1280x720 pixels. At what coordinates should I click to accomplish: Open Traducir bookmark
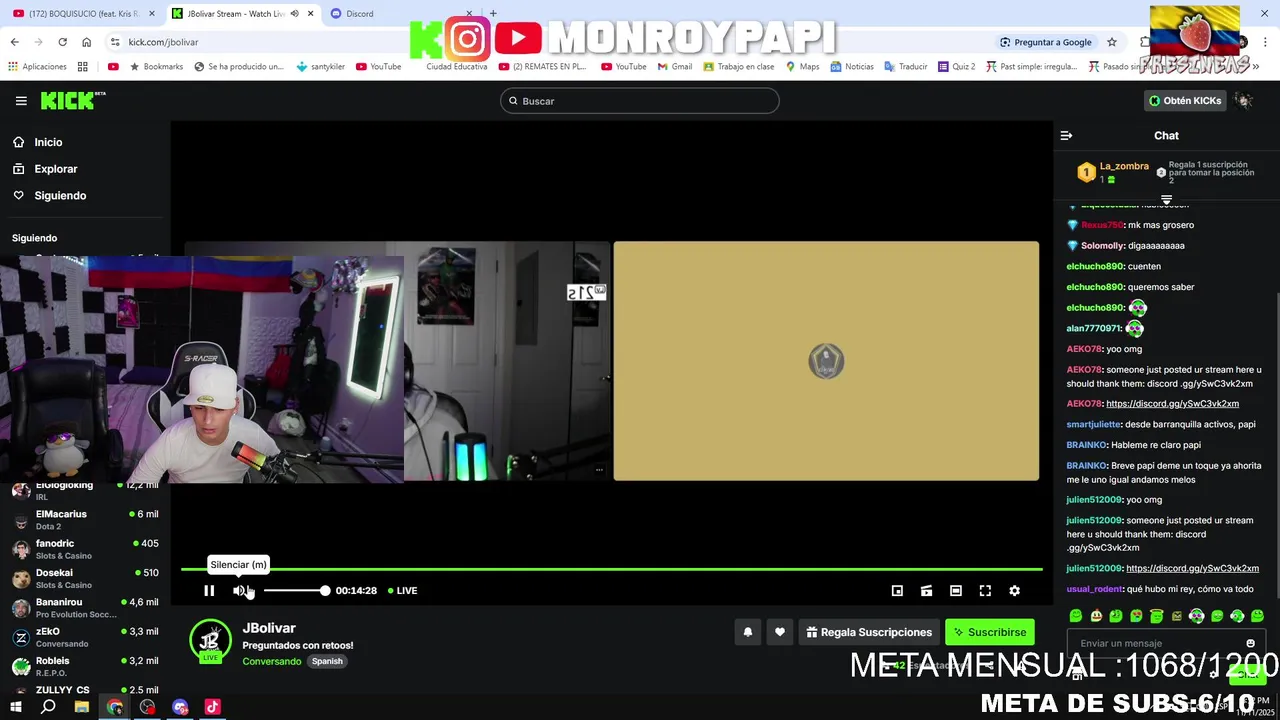pos(905,67)
